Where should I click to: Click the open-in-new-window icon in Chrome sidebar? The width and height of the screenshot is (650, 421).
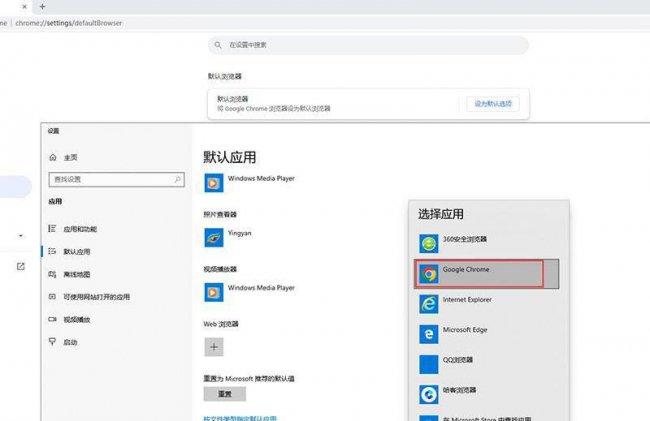[21, 266]
